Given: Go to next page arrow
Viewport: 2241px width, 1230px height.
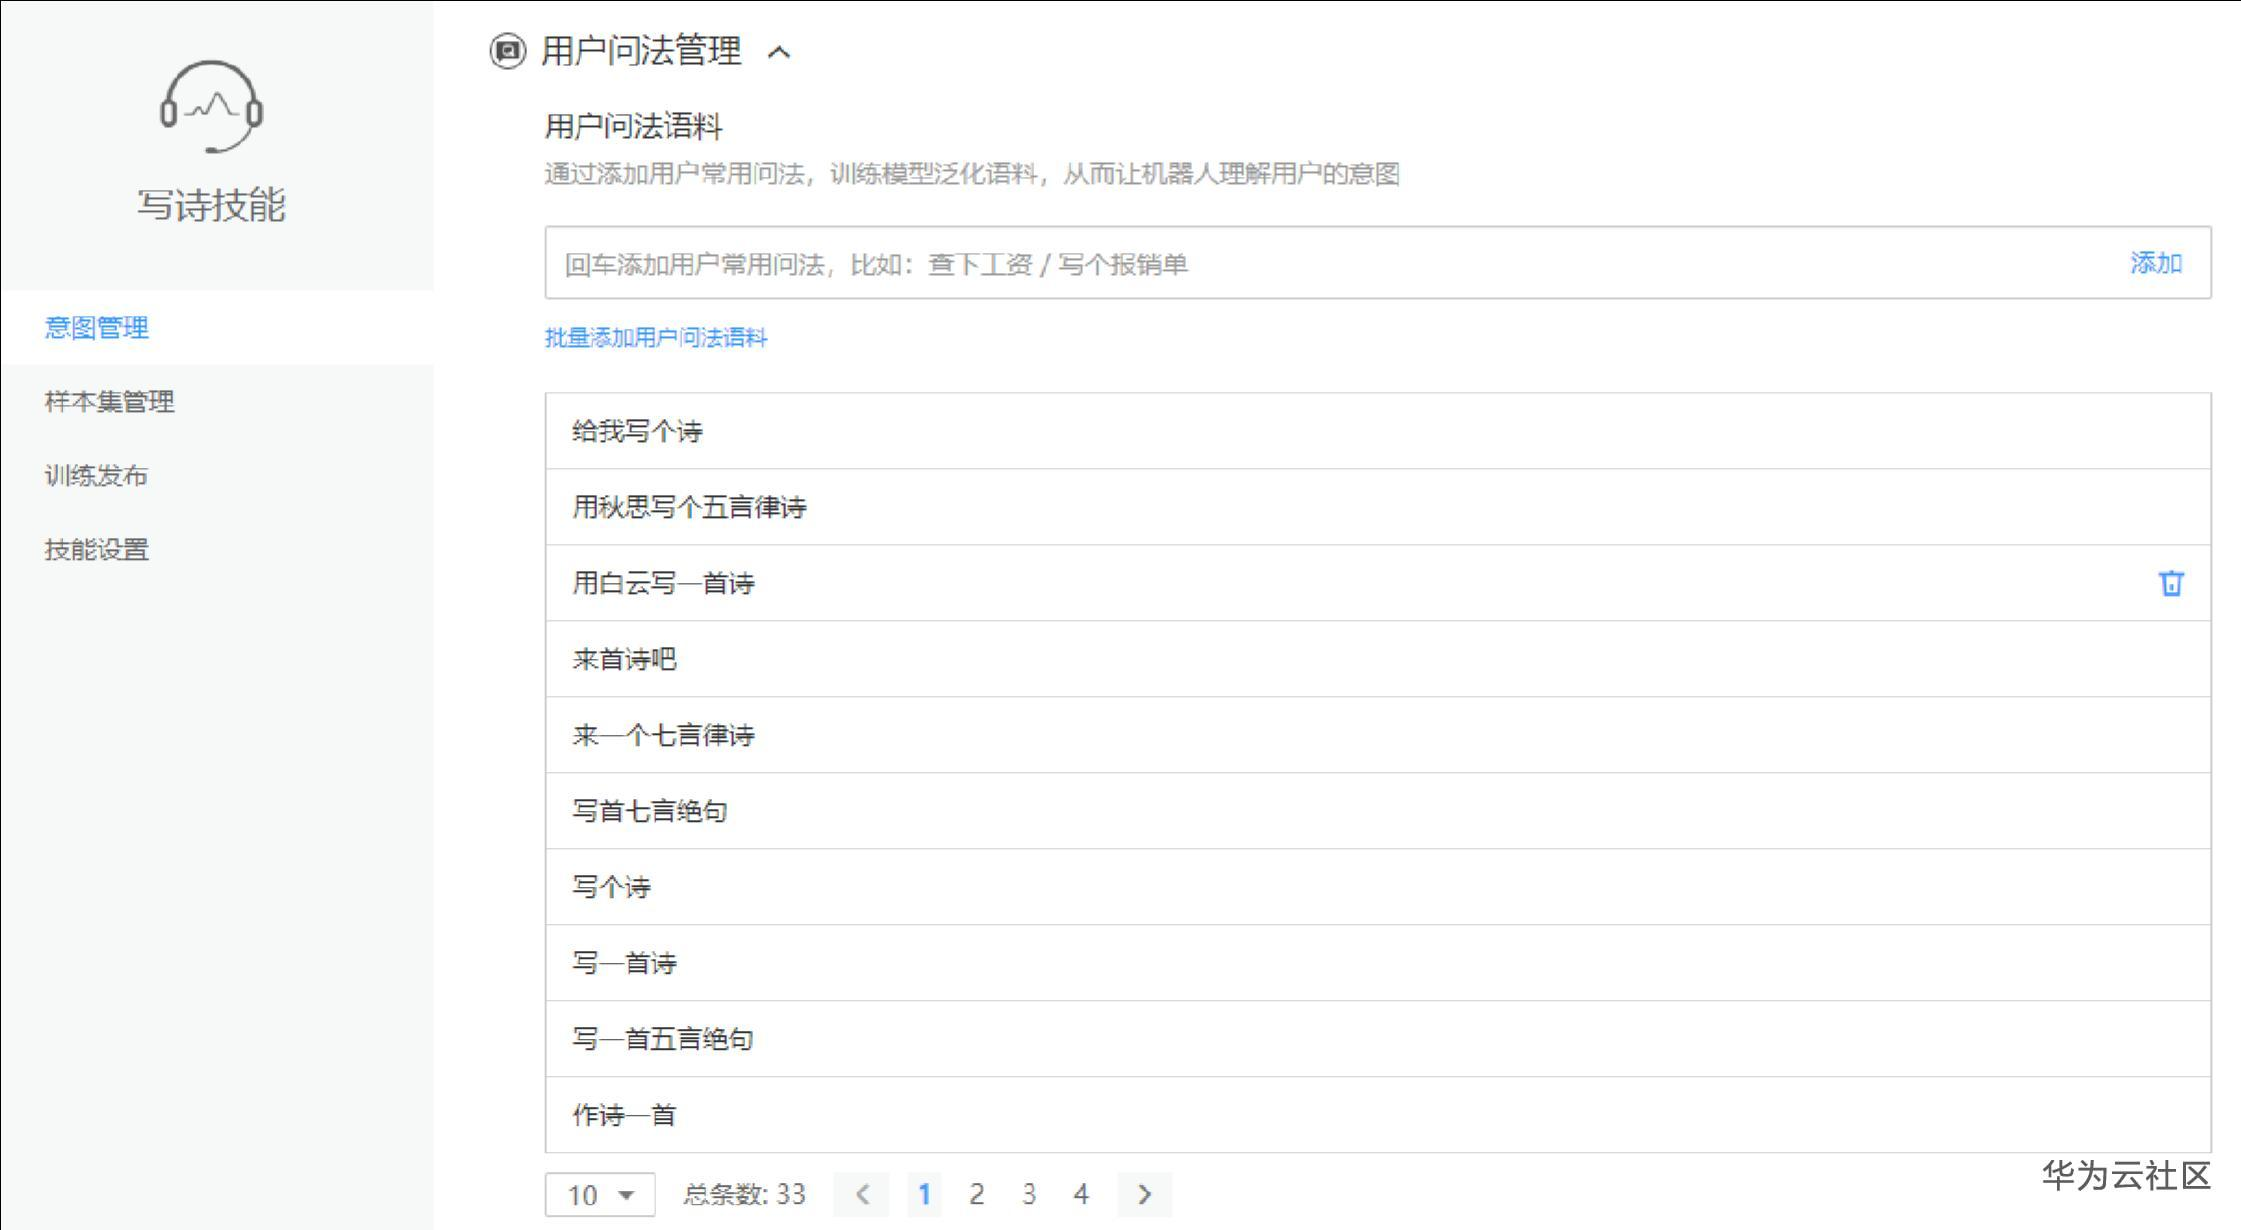Looking at the screenshot, I should click(1144, 1194).
